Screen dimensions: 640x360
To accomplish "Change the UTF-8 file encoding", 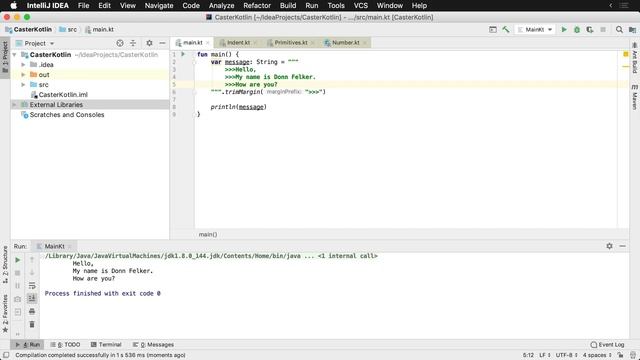I will click(x=567, y=355).
